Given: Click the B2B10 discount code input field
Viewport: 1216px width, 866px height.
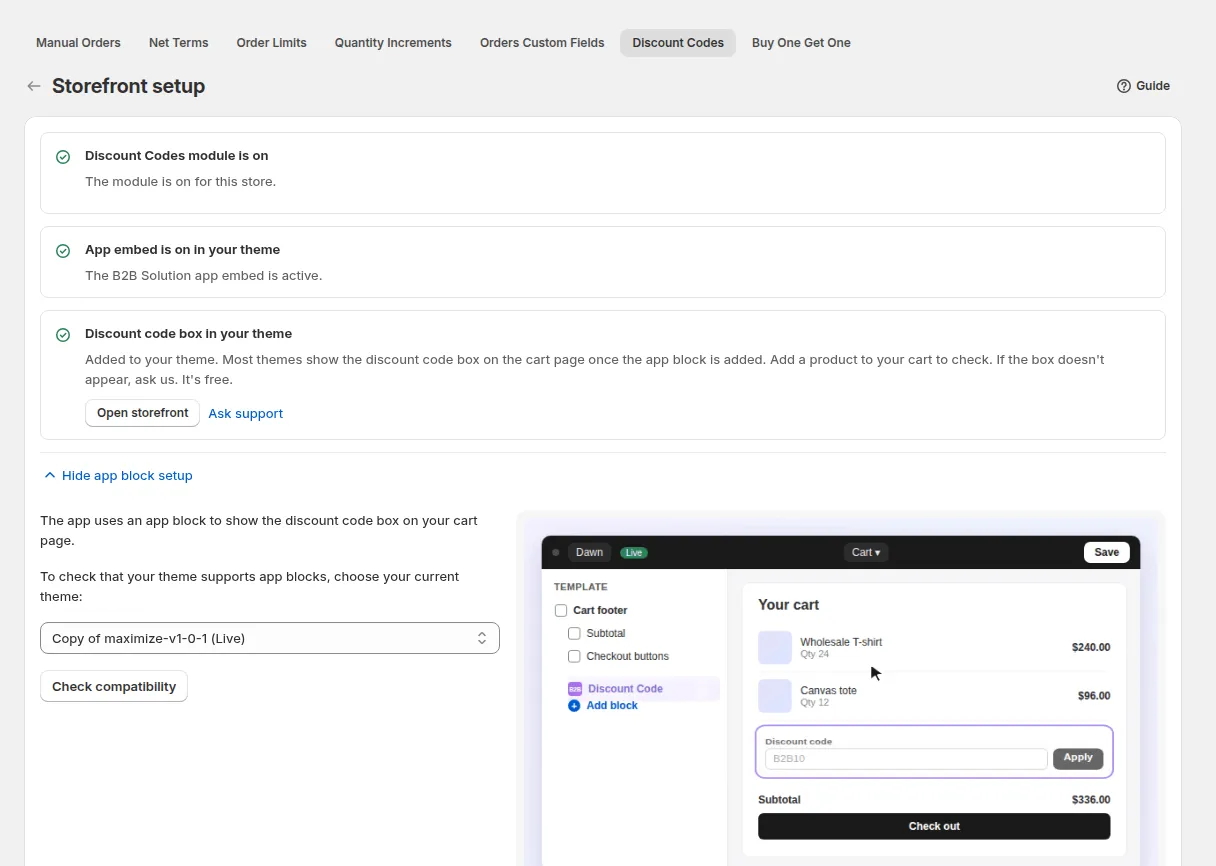Looking at the screenshot, I should coord(906,759).
